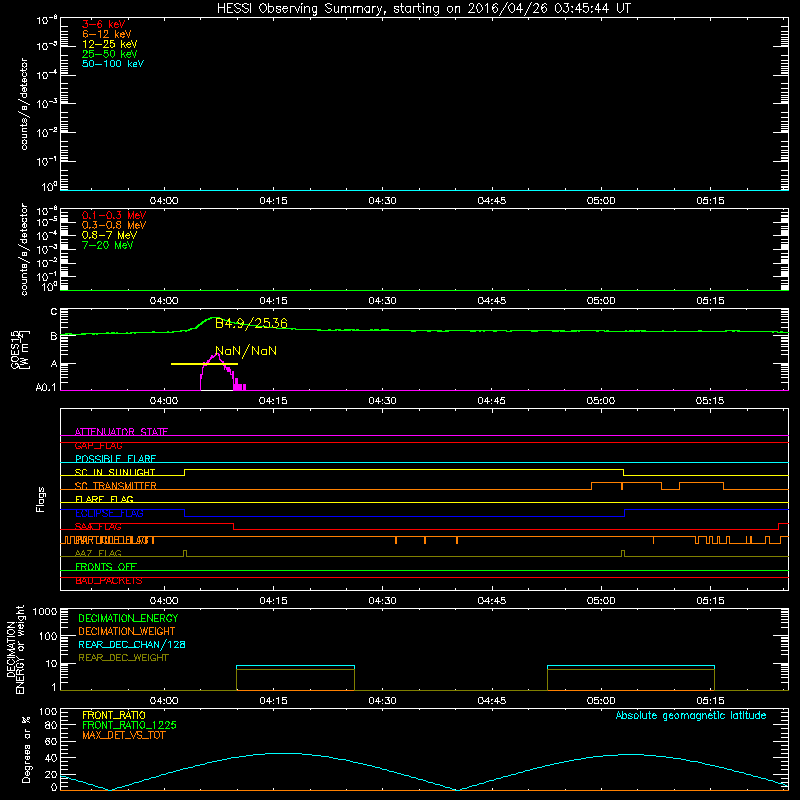Click the Absolute geomagnetic latitude label
The image size is (800, 800).
point(691,715)
